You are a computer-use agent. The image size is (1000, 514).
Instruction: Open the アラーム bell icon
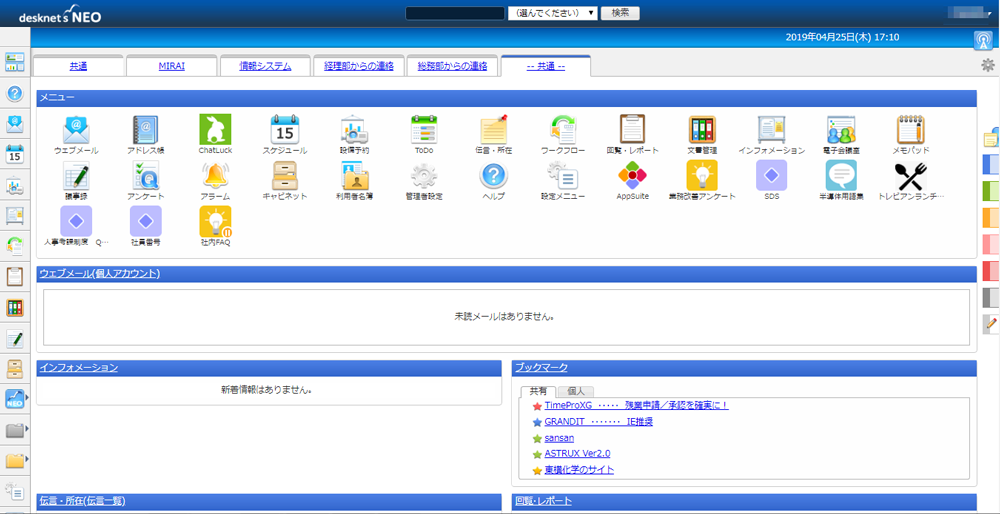coord(215,177)
